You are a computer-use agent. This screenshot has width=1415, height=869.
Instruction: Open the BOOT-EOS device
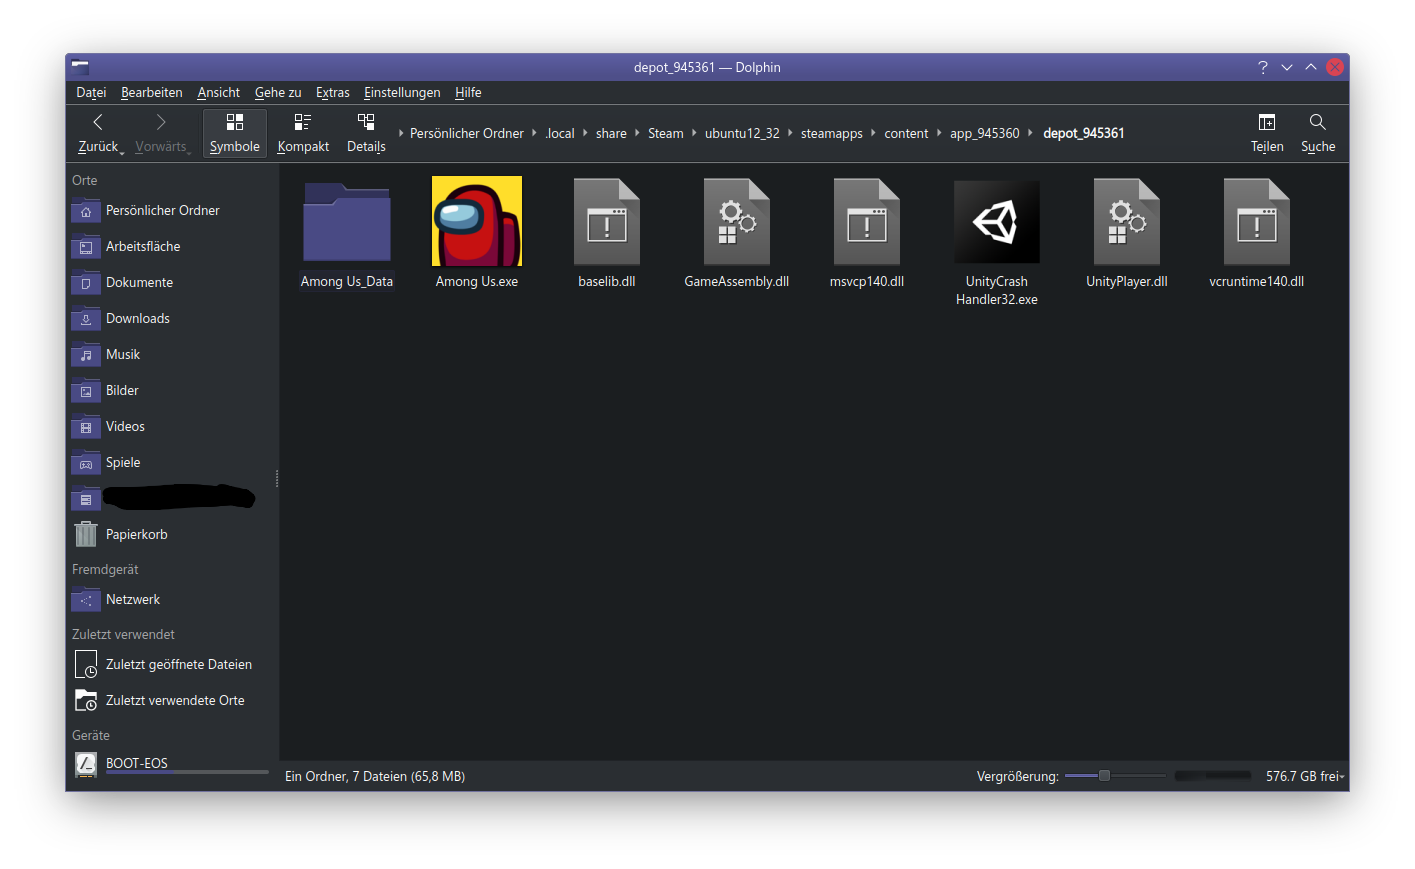coord(172,764)
